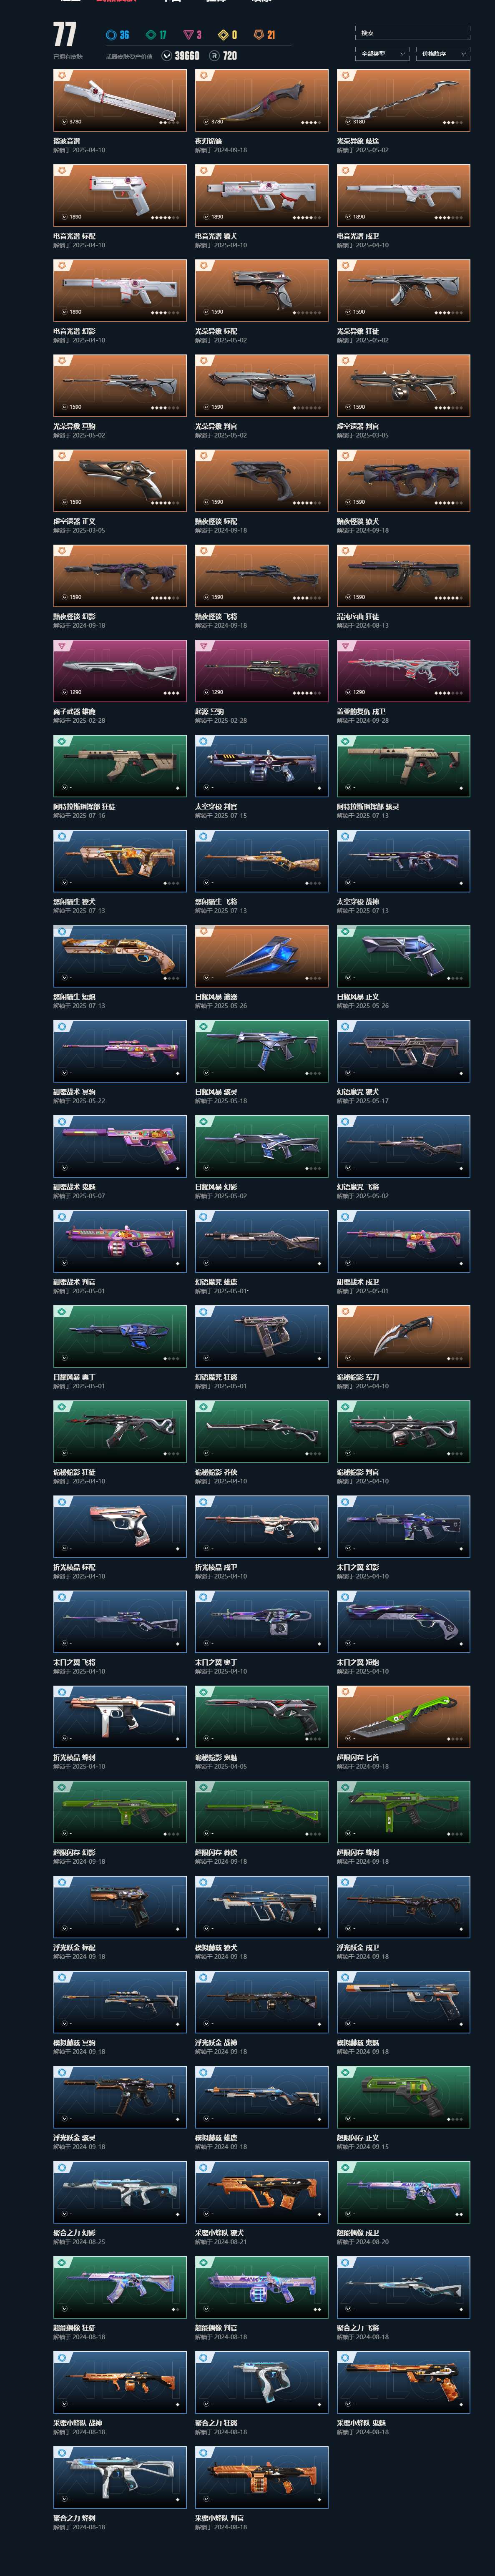This screenshot has width=495, height=2576.
Task: Click the Valorant Points icon beside 39660
Action: tap(166, 56)
